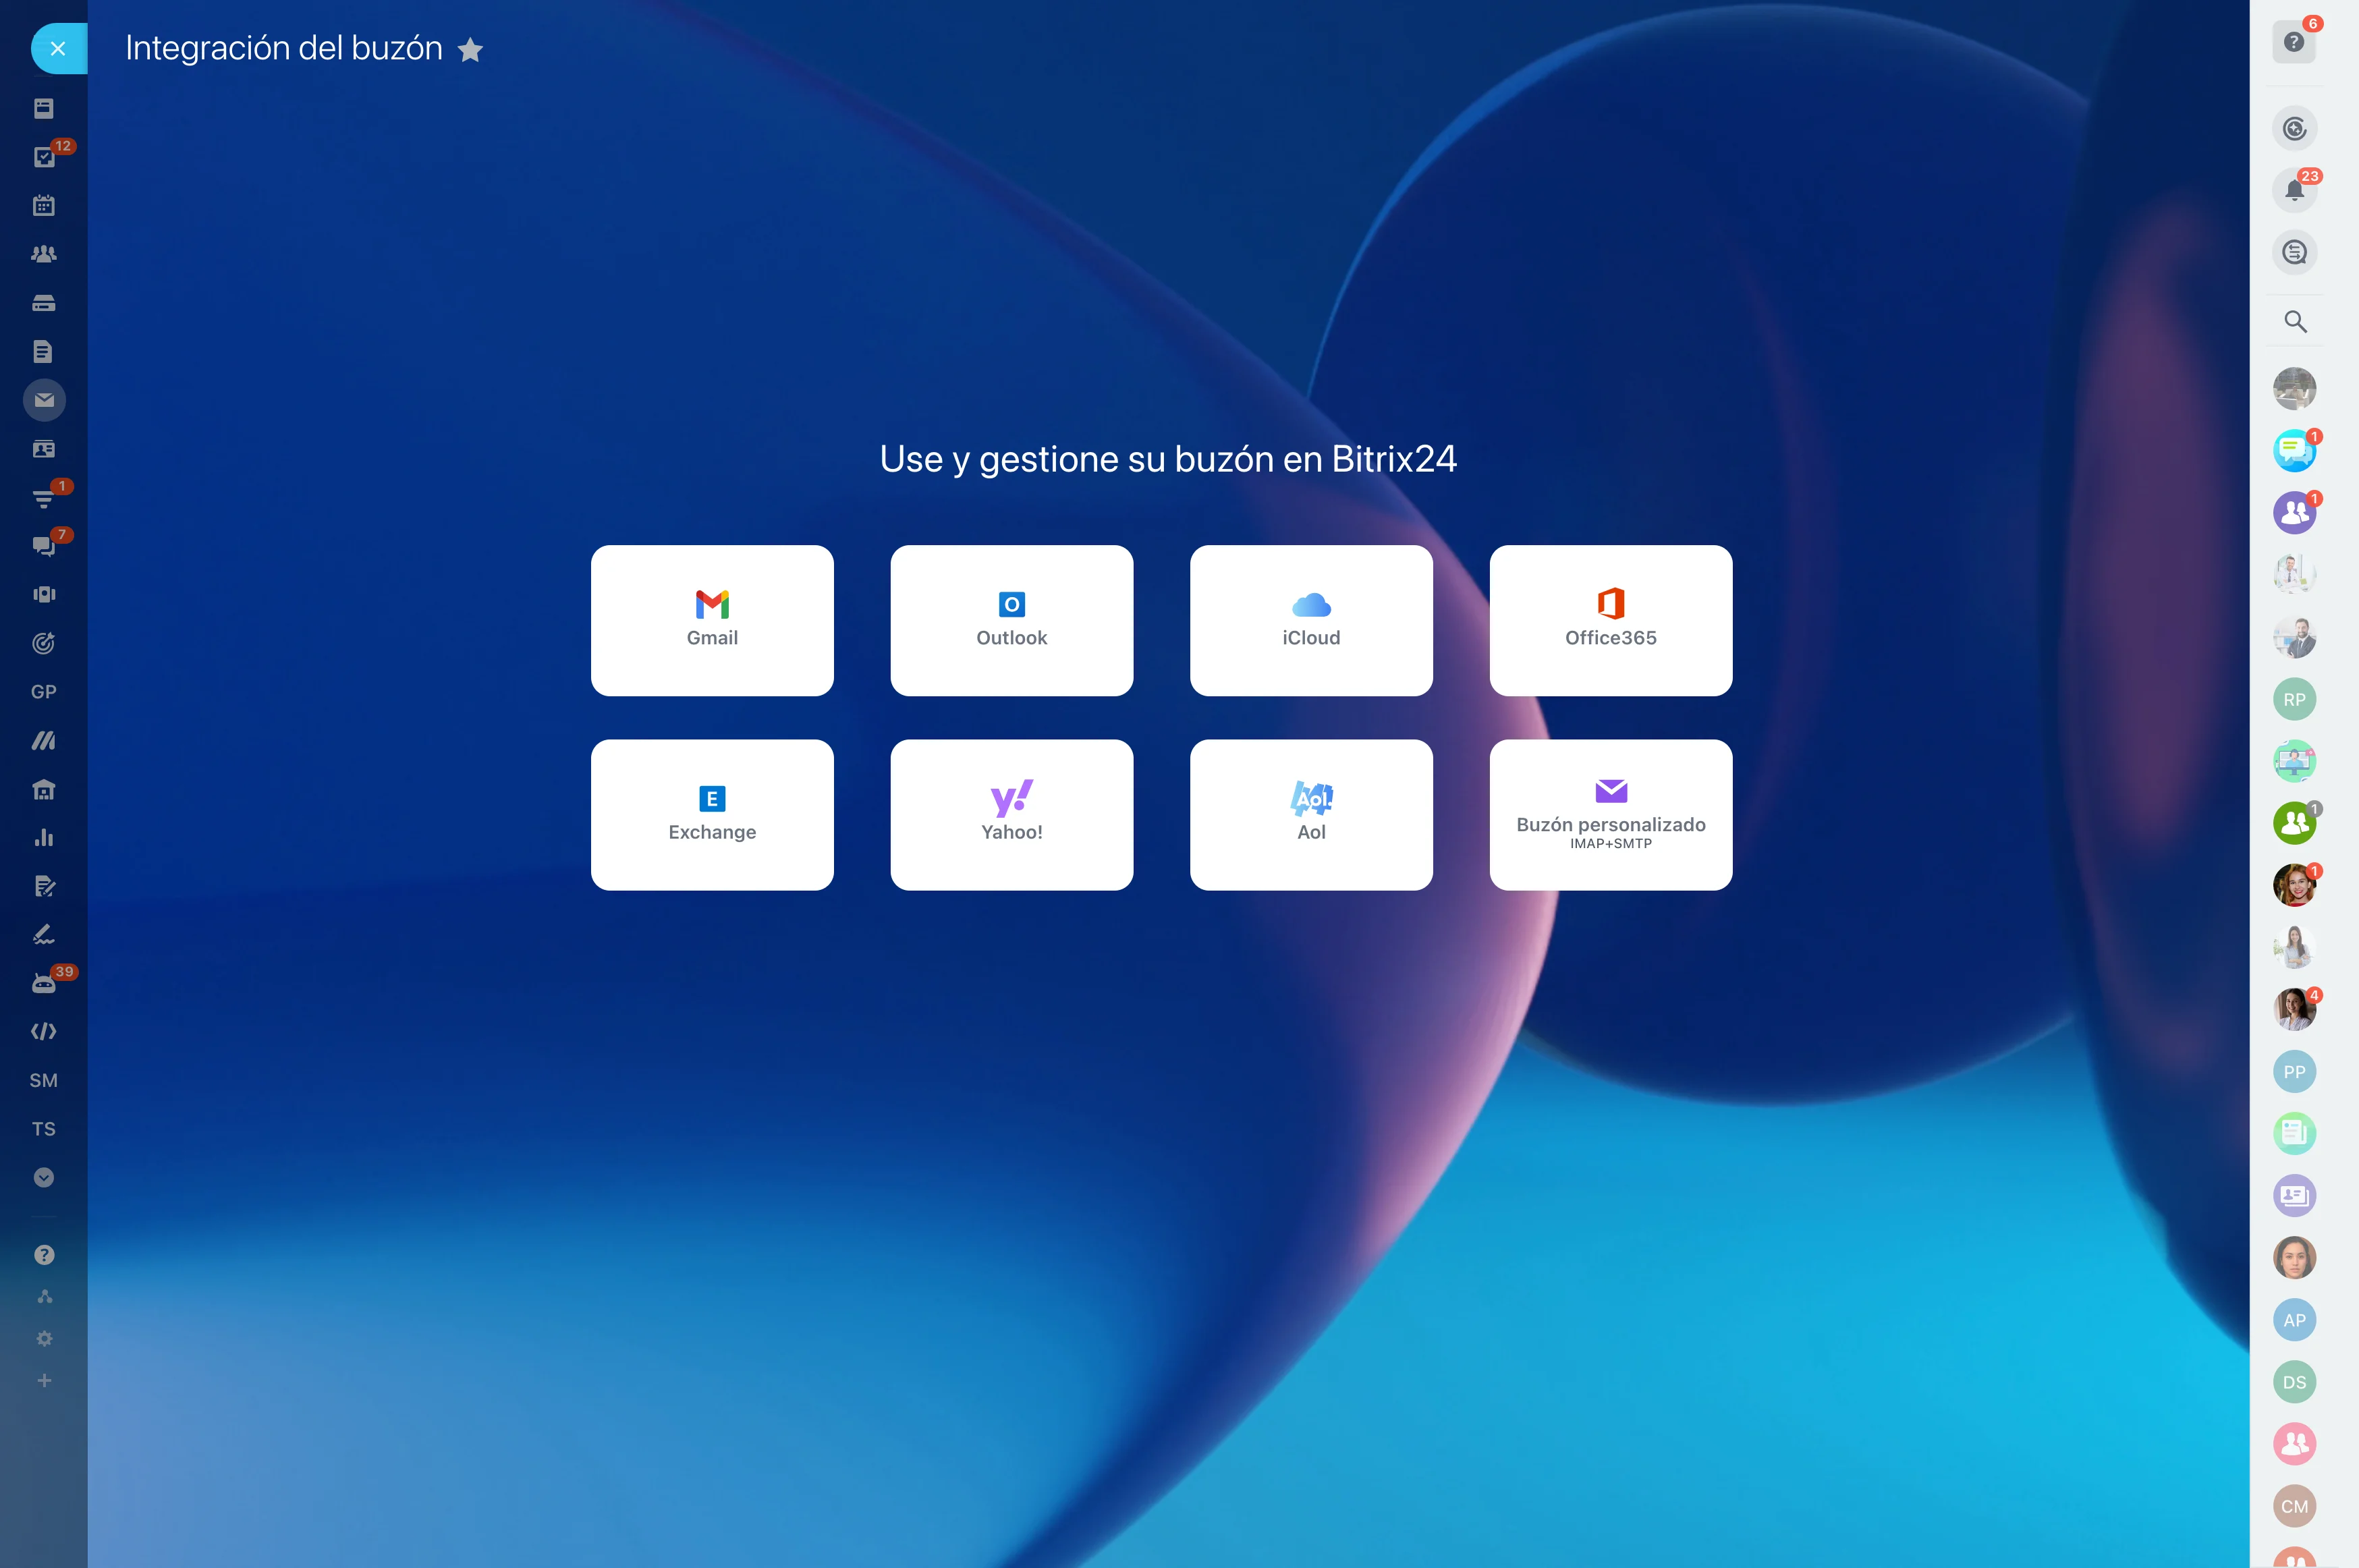2359x1568 pixels.
Task: Open the Office365 integration tile
Action: coord(1610,620)
